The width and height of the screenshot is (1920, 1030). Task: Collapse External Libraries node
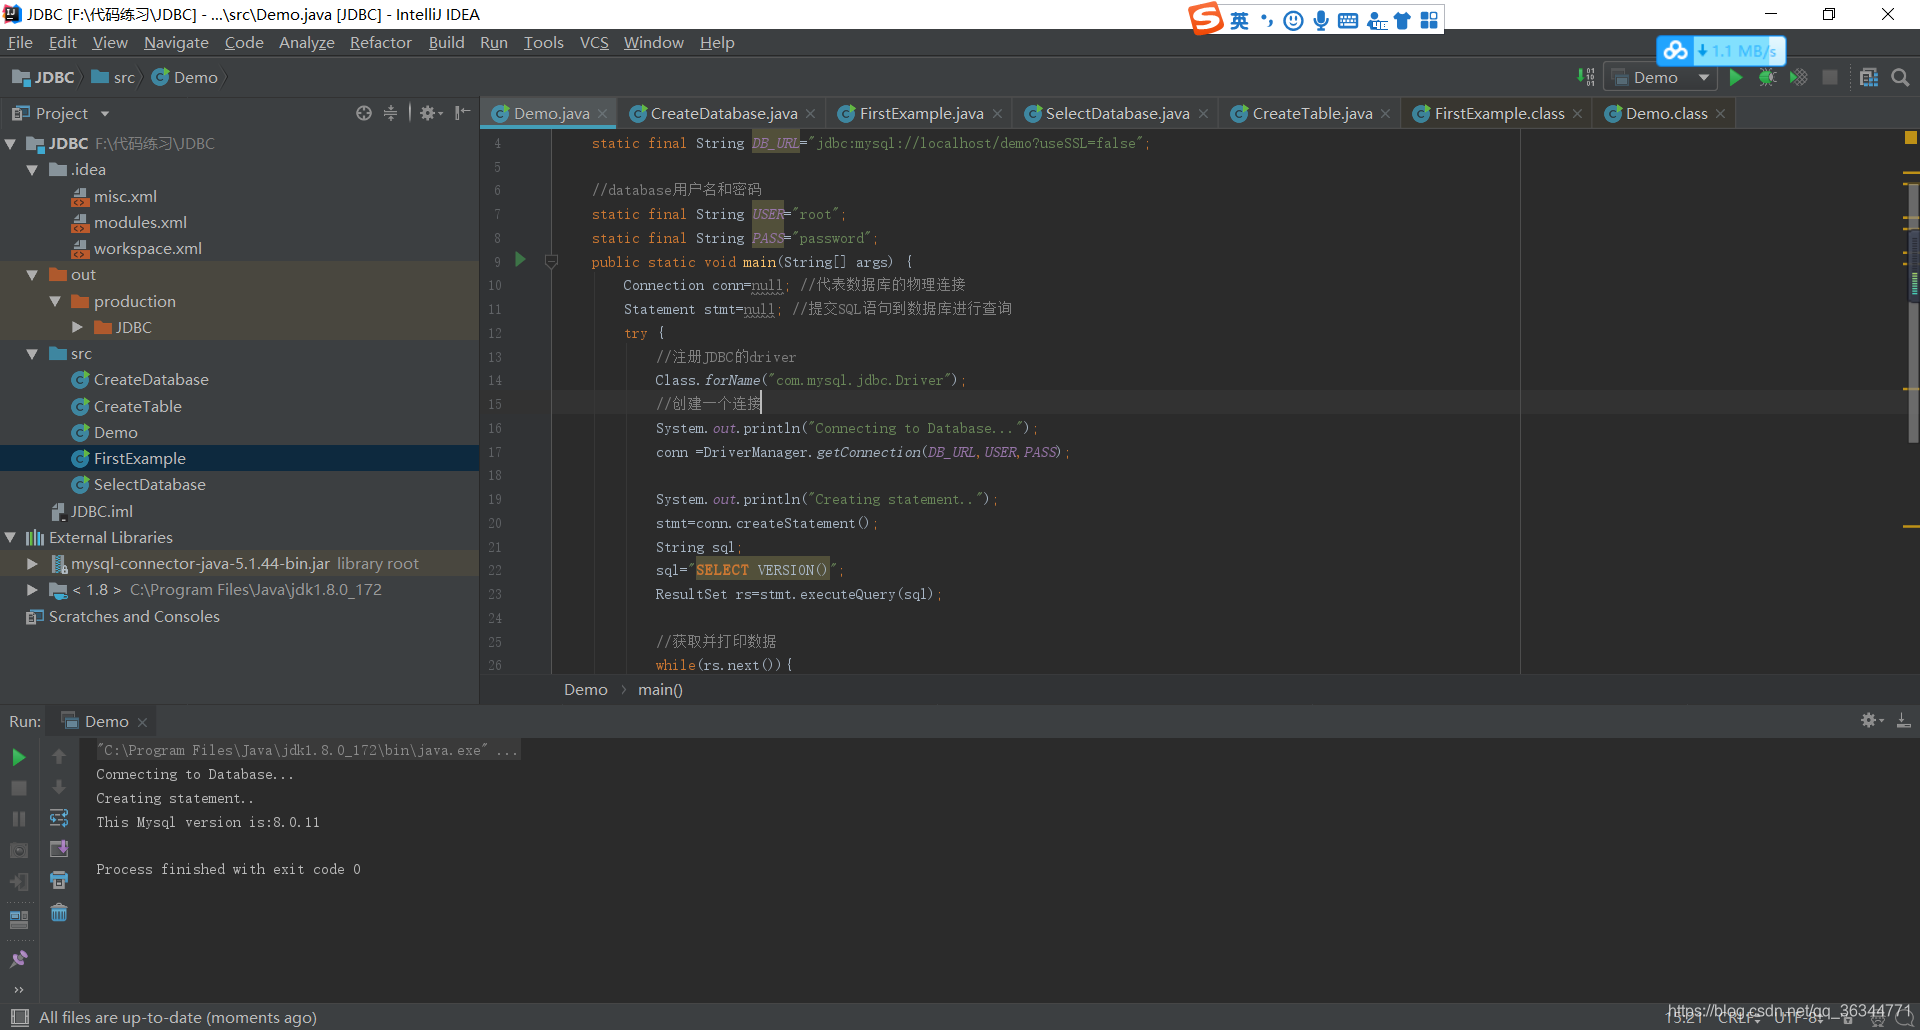(x=11, y=537)
